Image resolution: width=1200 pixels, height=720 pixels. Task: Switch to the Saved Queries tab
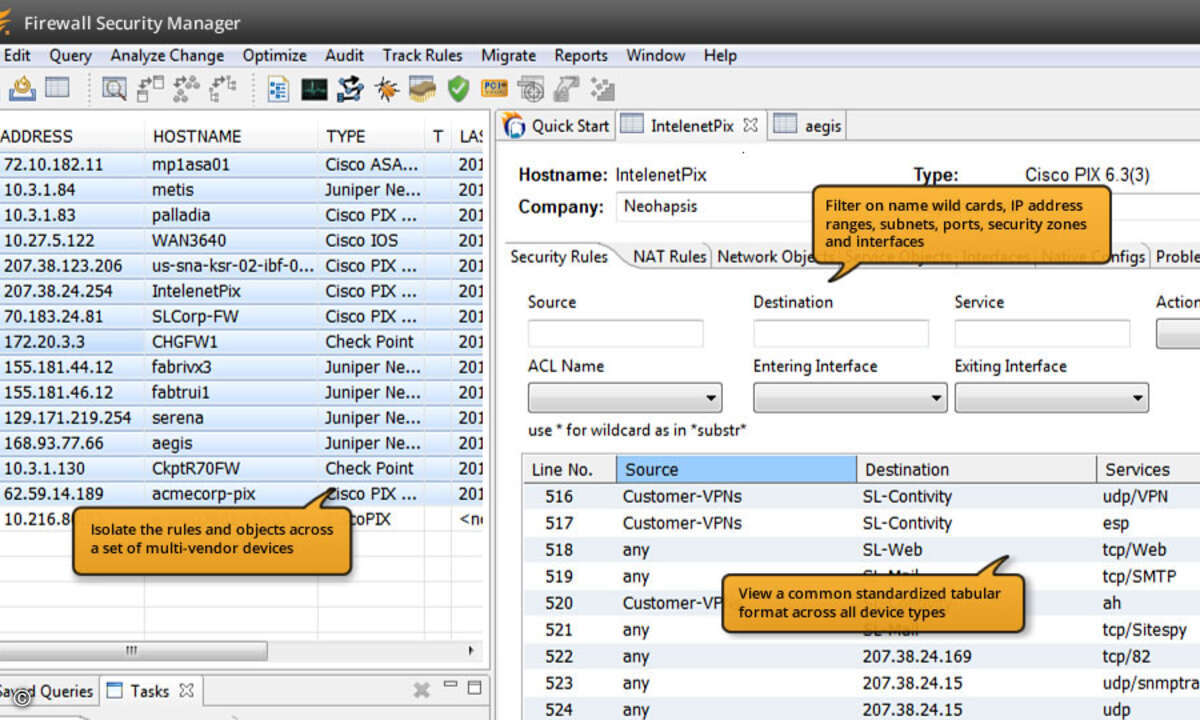click(x=47, y=691)
